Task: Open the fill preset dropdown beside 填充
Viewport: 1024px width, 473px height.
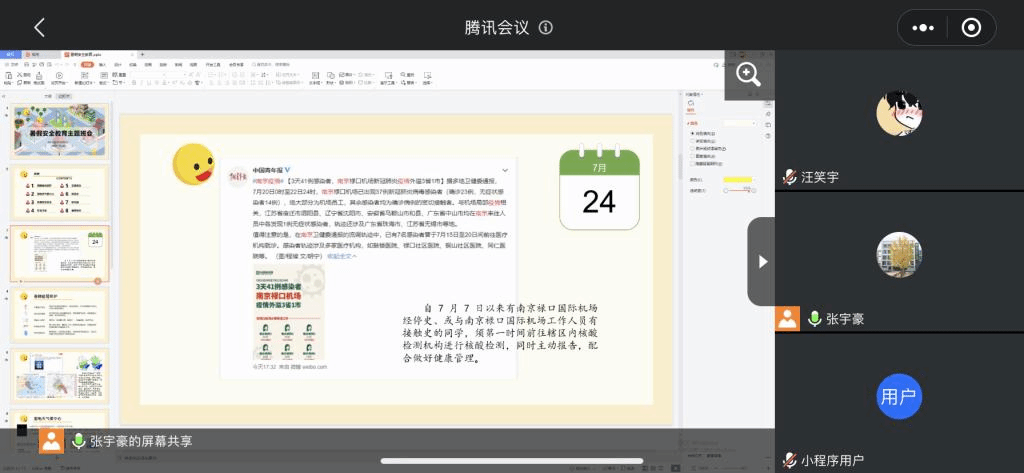Action: [739, 123]
